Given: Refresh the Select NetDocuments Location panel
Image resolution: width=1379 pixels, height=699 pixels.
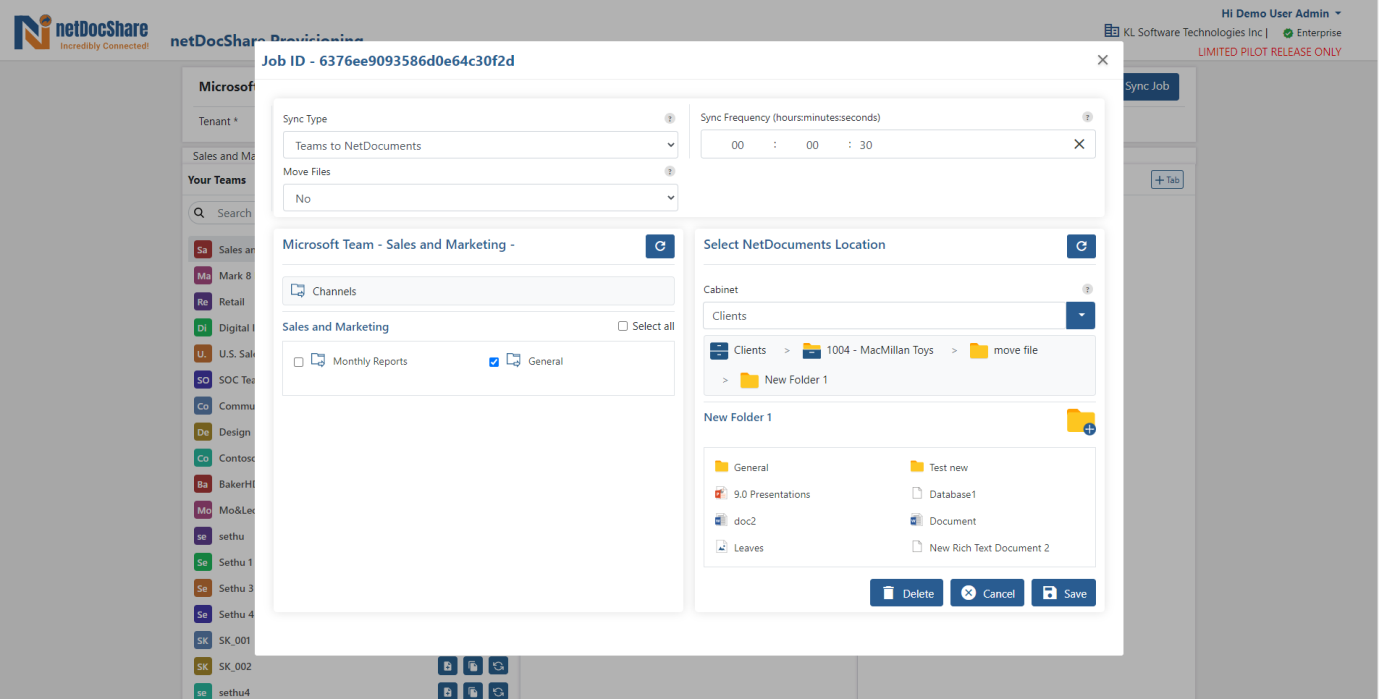Looking at the screenshot, I should 1081,246.
